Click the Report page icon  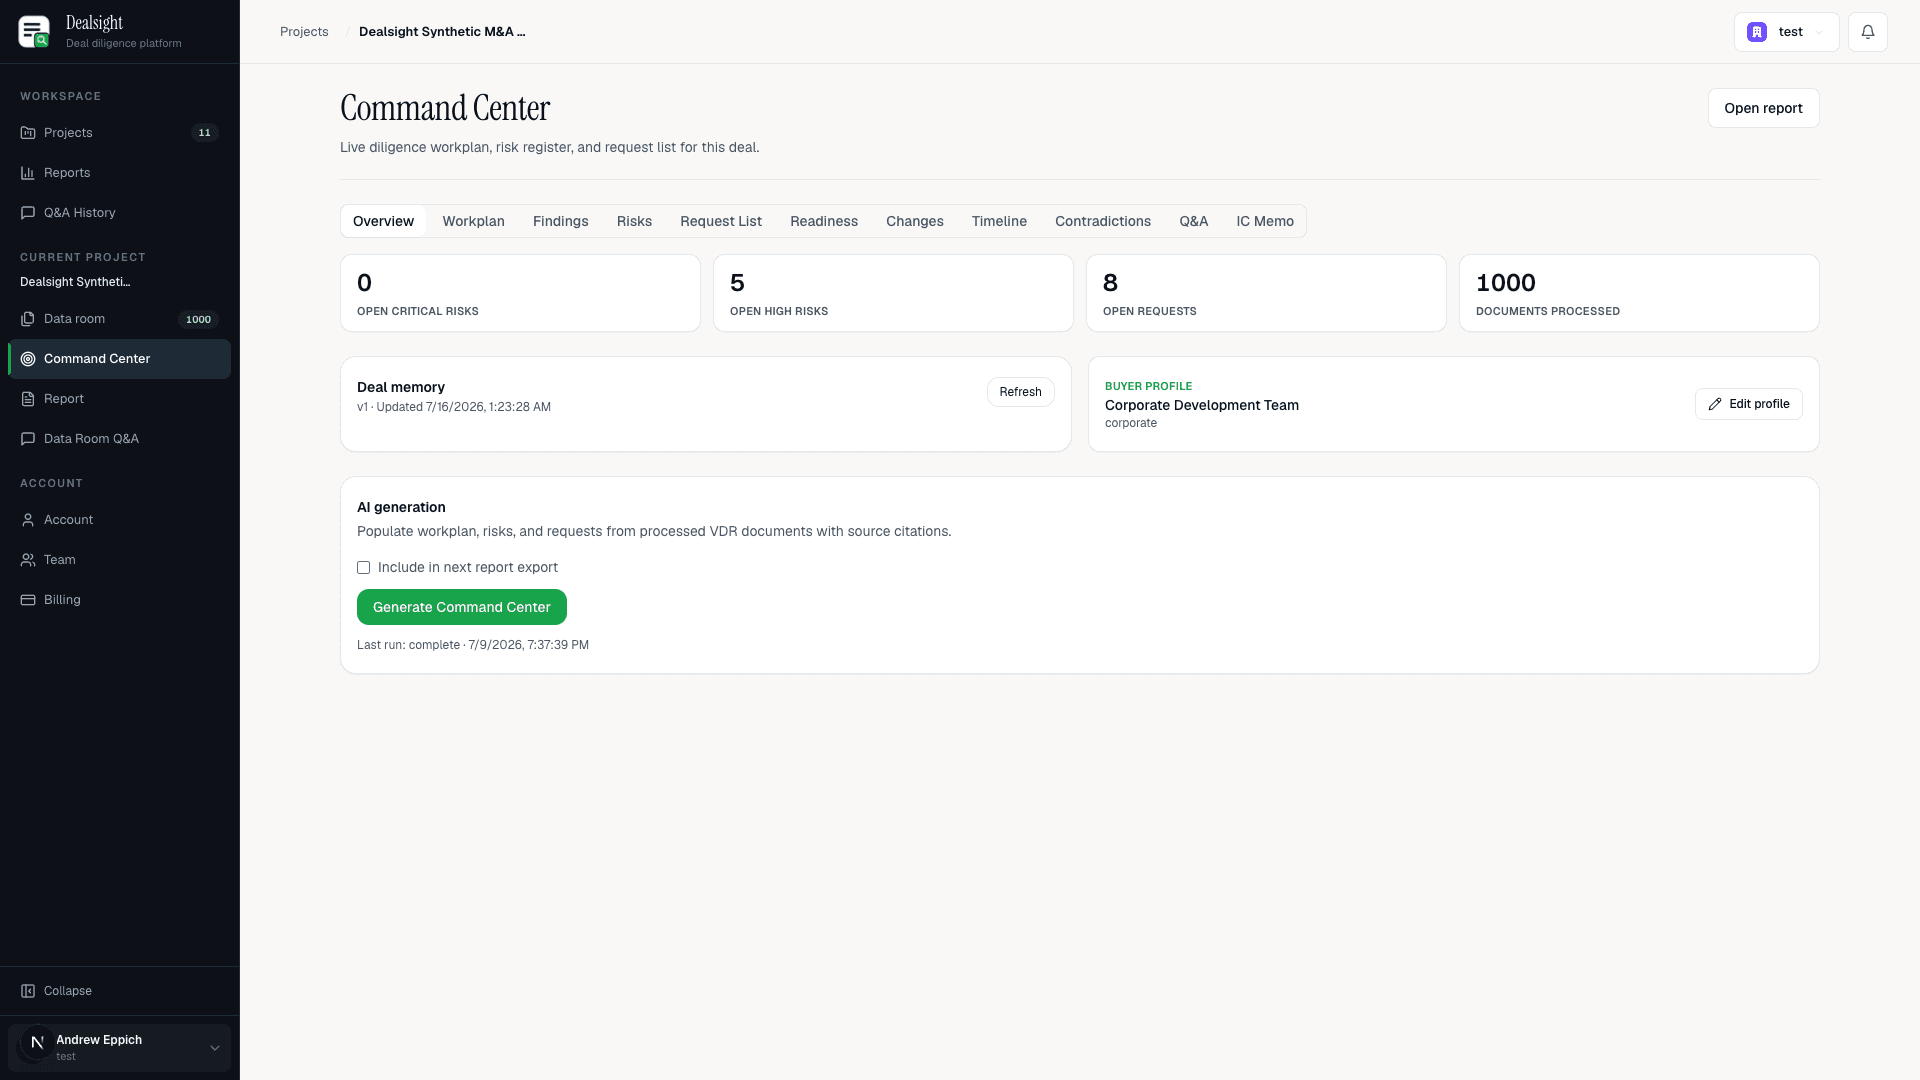(x=28, y=399)
